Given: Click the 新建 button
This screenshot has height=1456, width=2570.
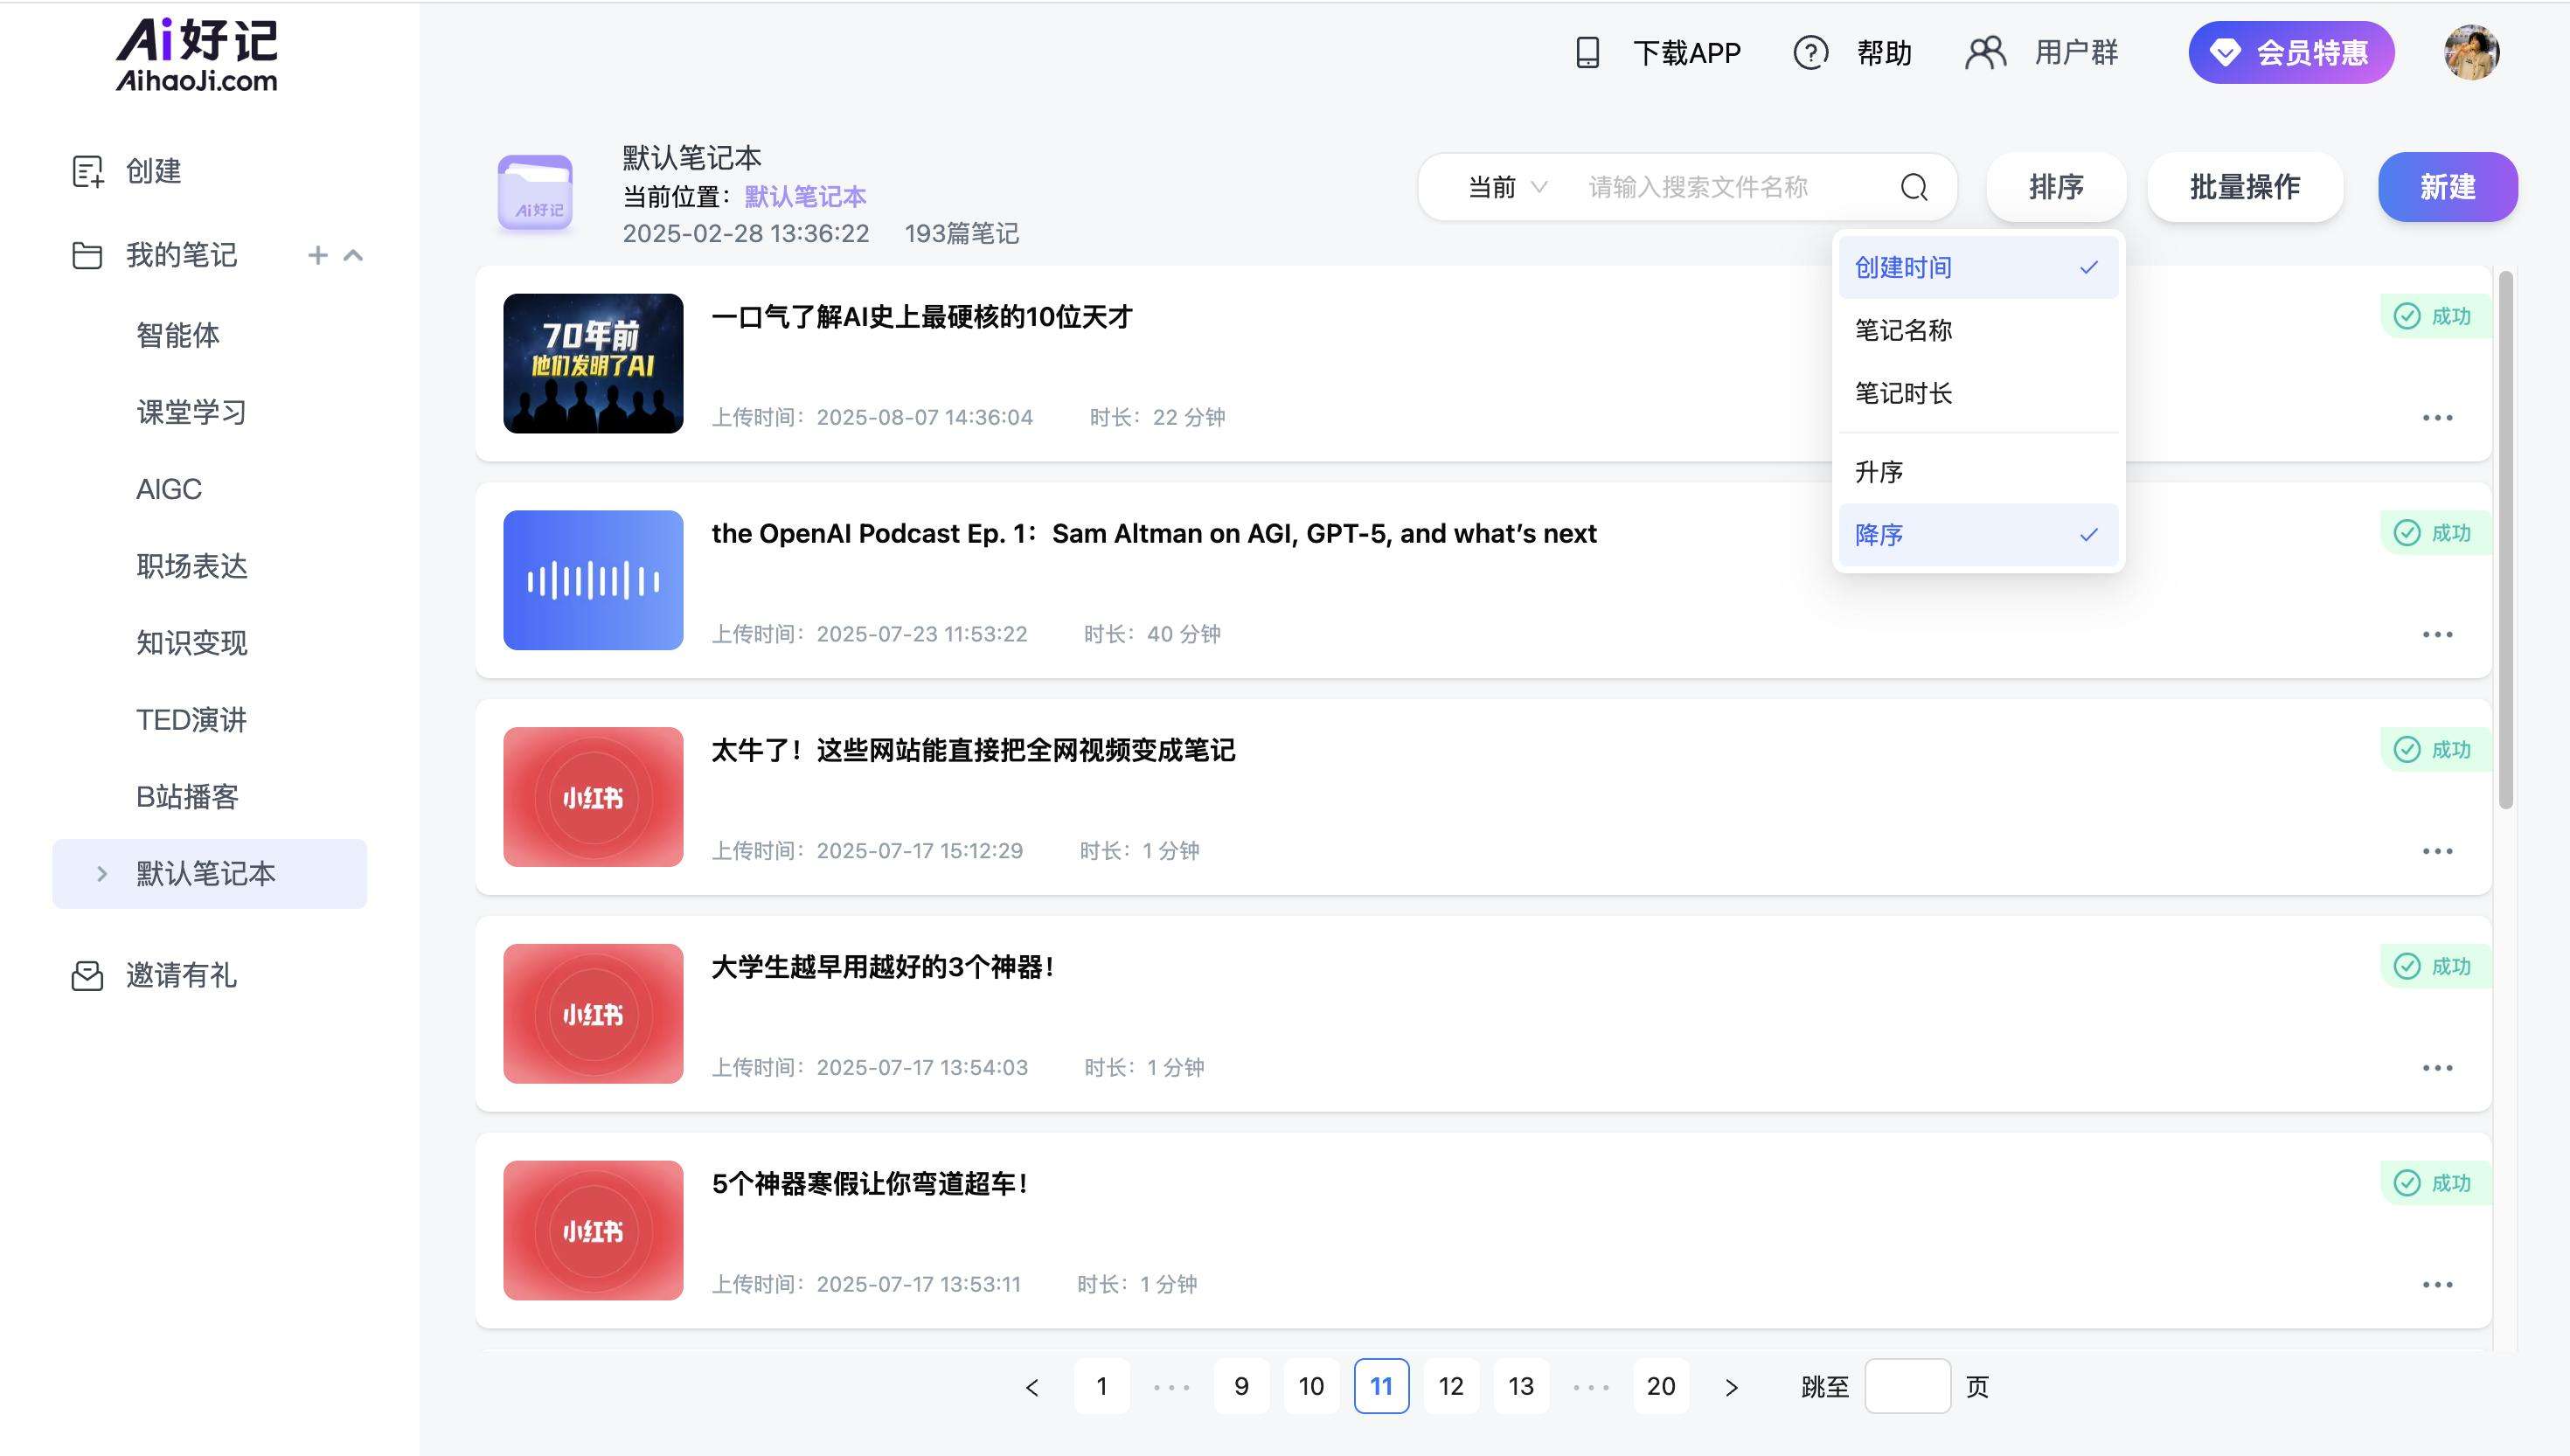Looking at the screenshot, I should pyautogui.click(x=2447, y=187).
